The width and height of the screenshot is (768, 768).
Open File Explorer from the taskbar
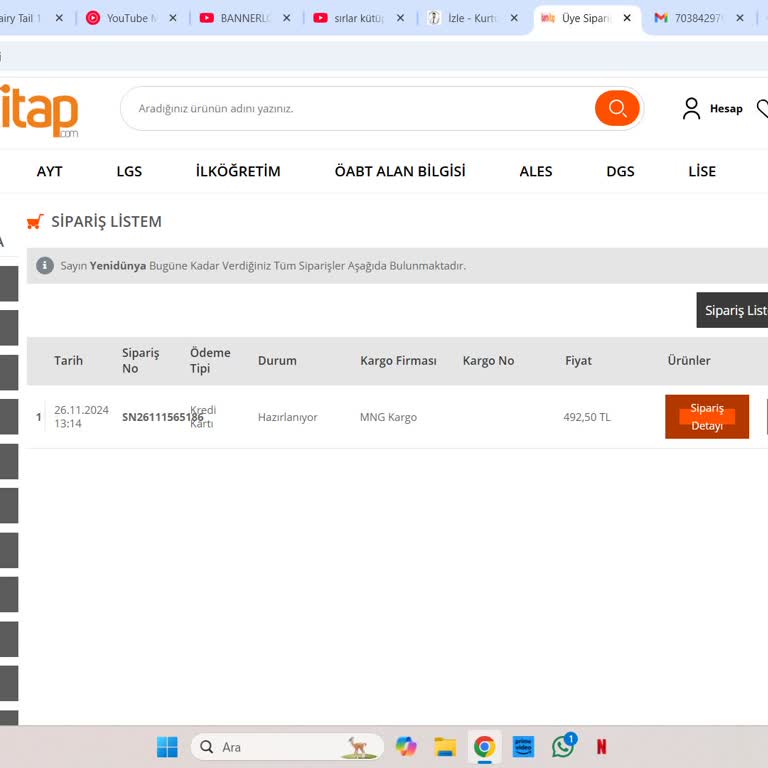click(x=445, y=747)
